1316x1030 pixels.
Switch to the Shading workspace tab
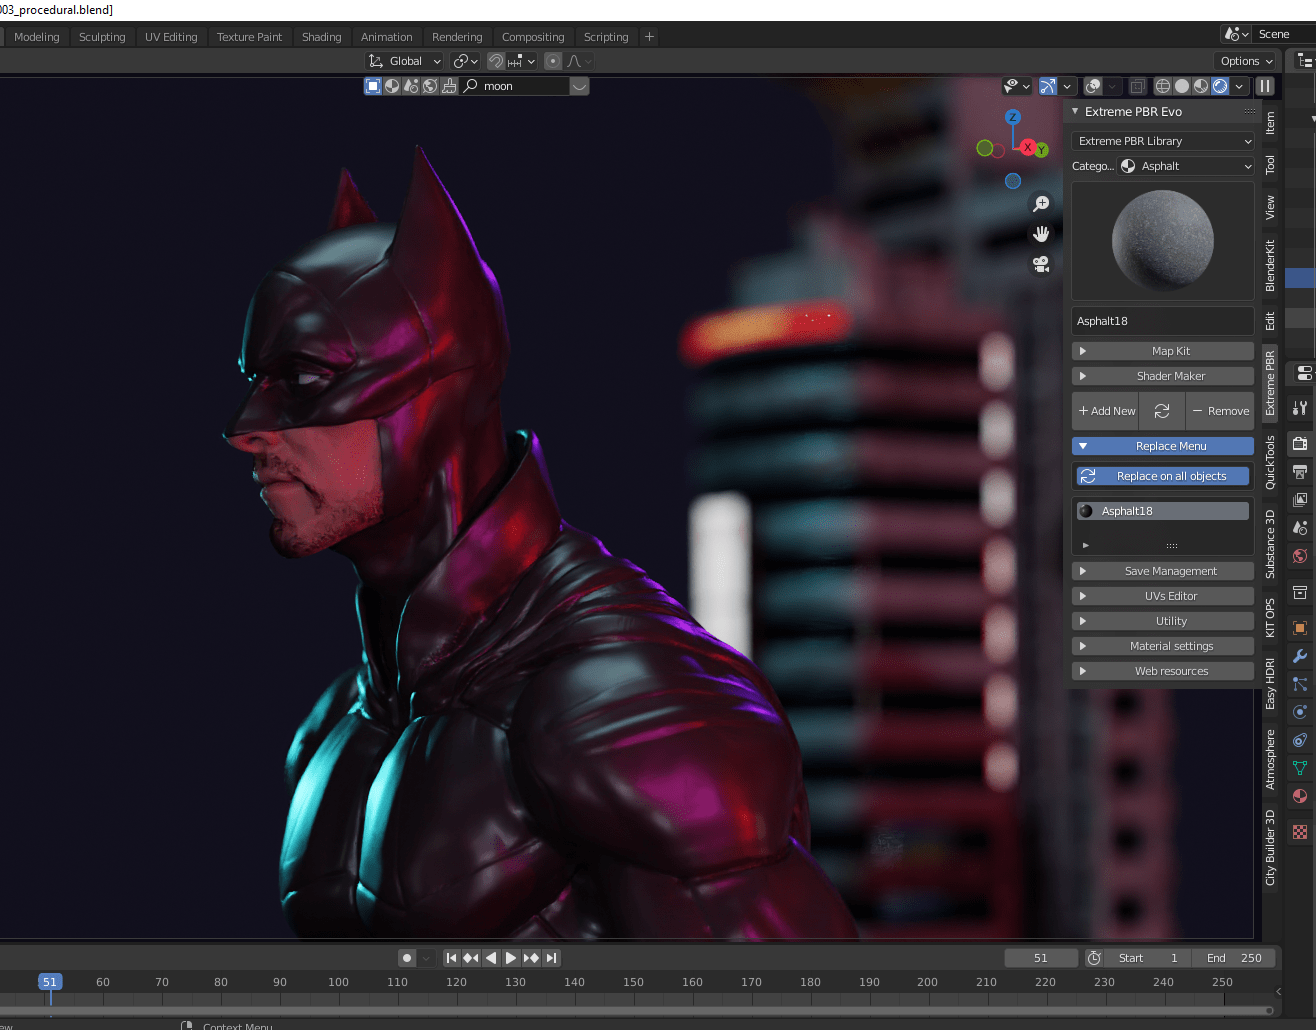[322, 37]
